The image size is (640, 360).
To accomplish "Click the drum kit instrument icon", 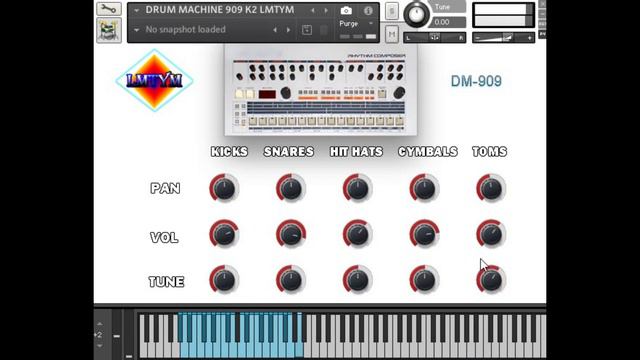I will 109,30.
